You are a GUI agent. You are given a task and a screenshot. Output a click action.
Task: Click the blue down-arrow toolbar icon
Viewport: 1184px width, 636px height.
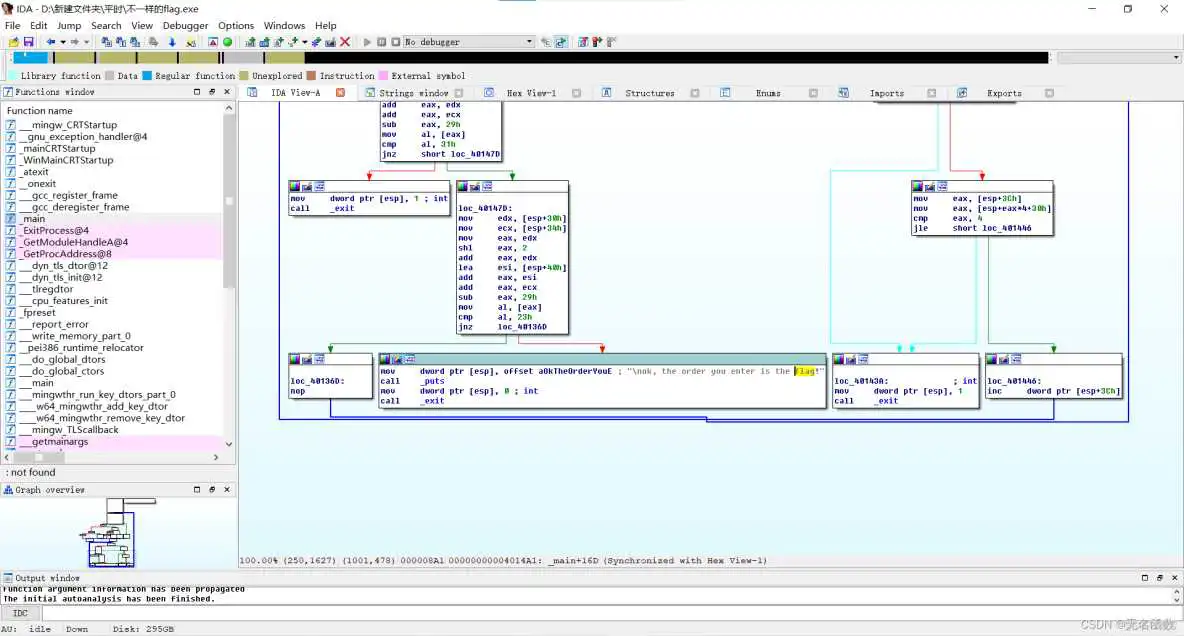click(x=172, y=42)
